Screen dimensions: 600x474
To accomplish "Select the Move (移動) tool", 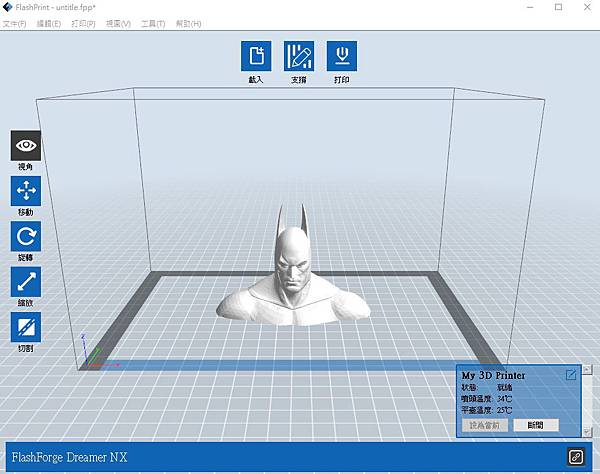I will [x=26, y=191].
